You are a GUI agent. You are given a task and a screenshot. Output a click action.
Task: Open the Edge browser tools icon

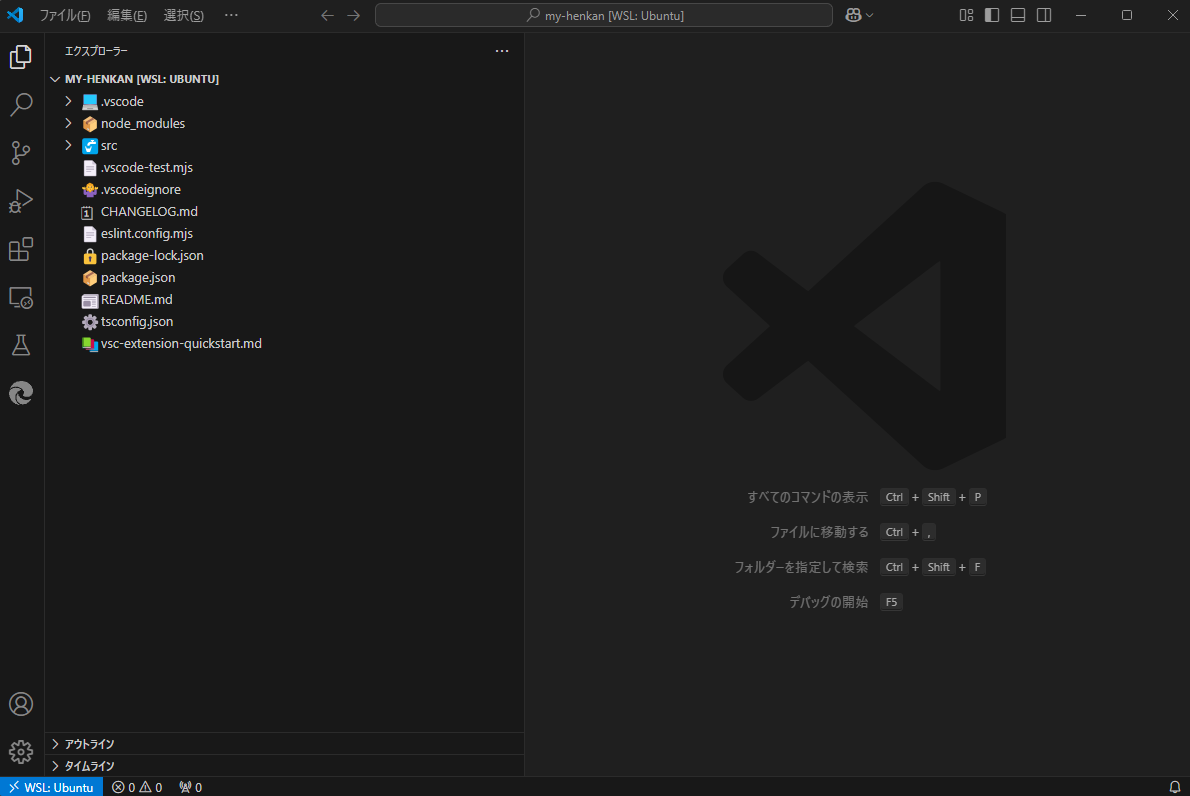(21, 393)
